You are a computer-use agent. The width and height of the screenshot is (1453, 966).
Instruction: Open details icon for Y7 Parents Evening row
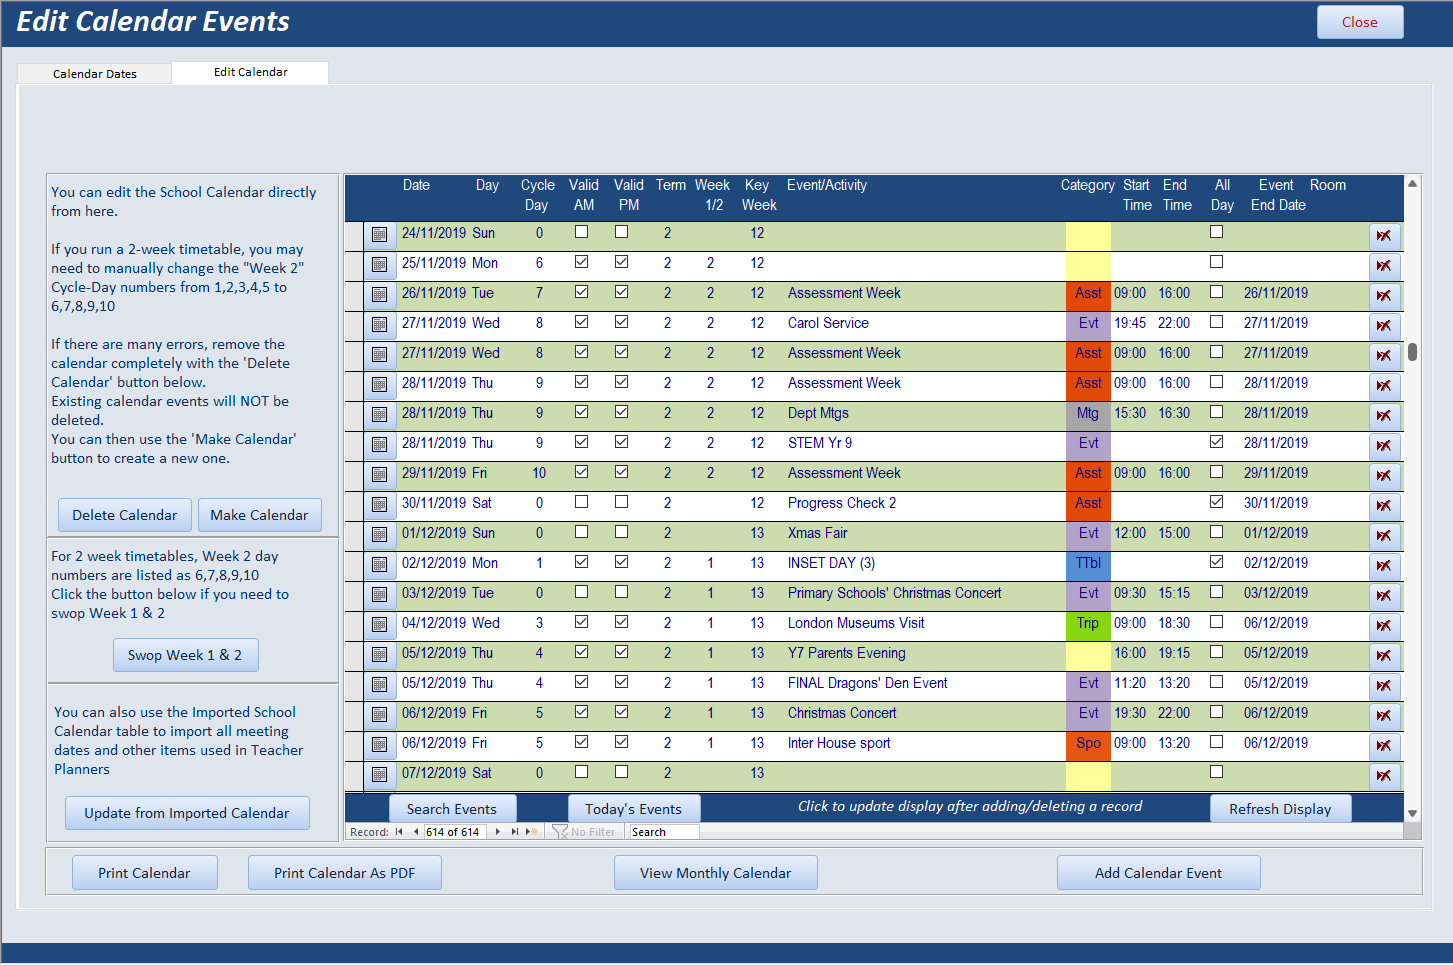click(379, 655)
